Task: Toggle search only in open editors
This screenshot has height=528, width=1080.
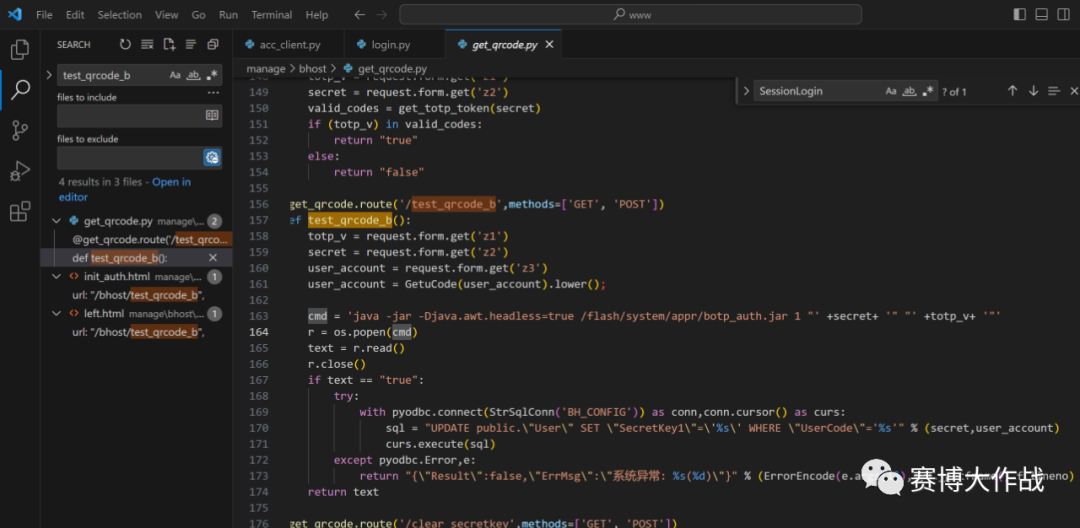Action: click(212, 116)
